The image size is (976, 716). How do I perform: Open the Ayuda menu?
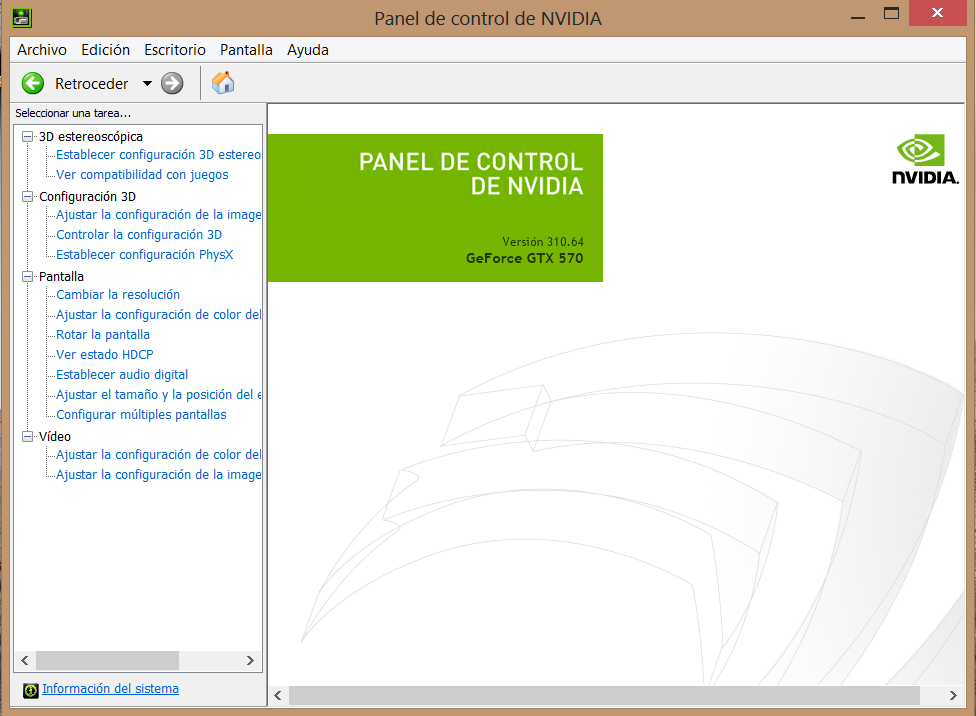tap(307, 50)
